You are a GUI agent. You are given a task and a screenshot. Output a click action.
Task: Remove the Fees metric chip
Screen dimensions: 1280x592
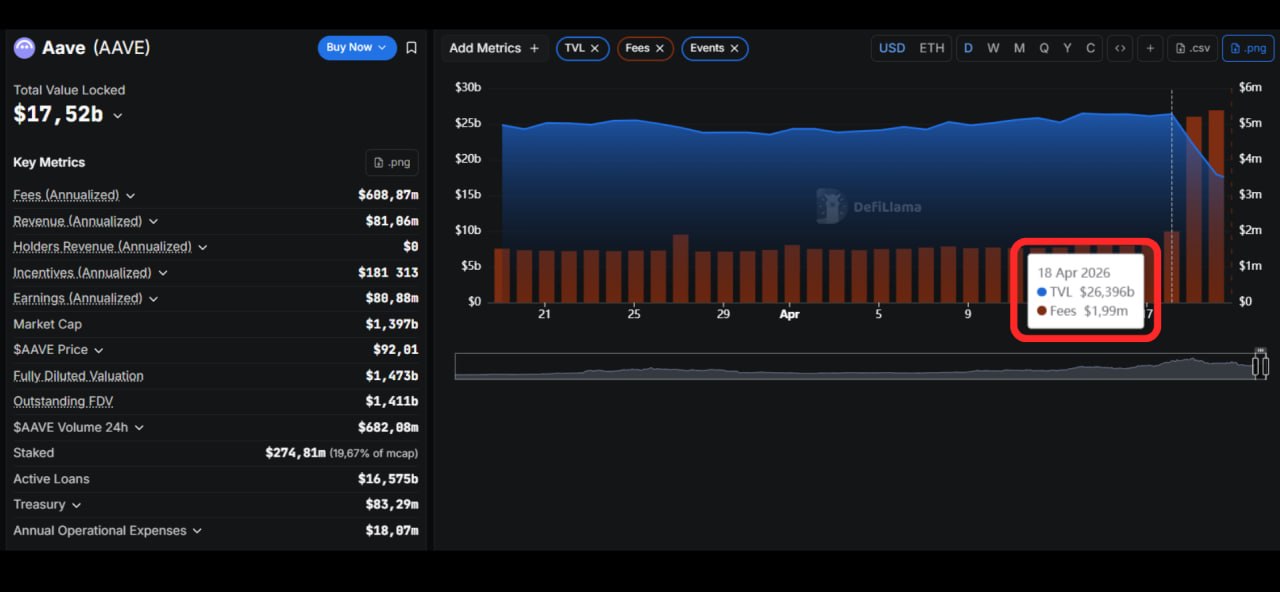point(659,48)
